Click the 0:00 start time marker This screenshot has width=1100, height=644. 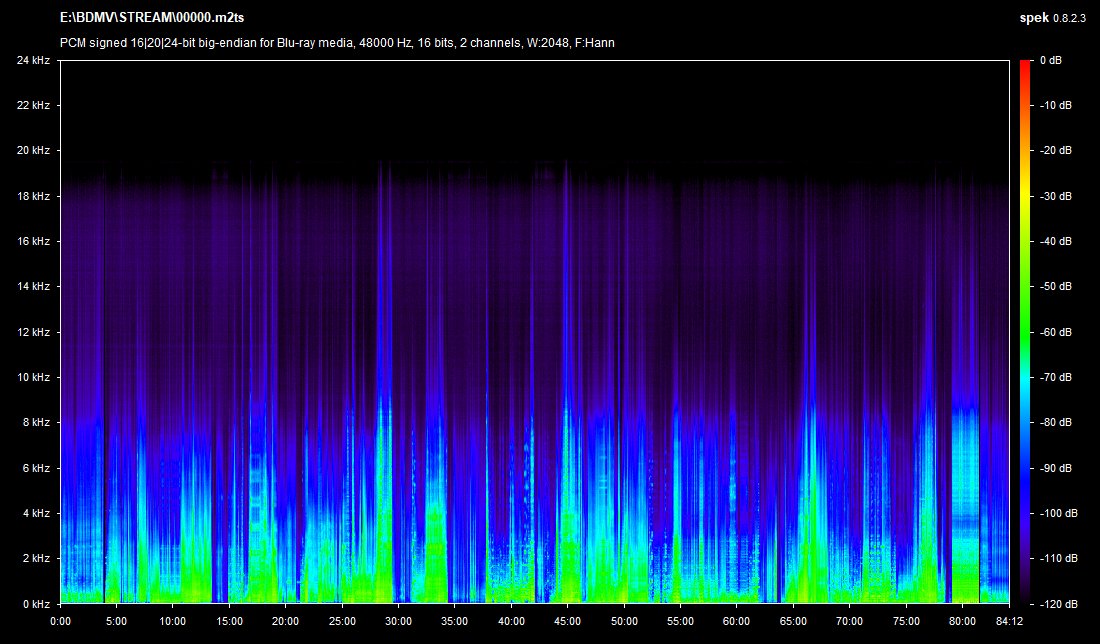[60, 619]
